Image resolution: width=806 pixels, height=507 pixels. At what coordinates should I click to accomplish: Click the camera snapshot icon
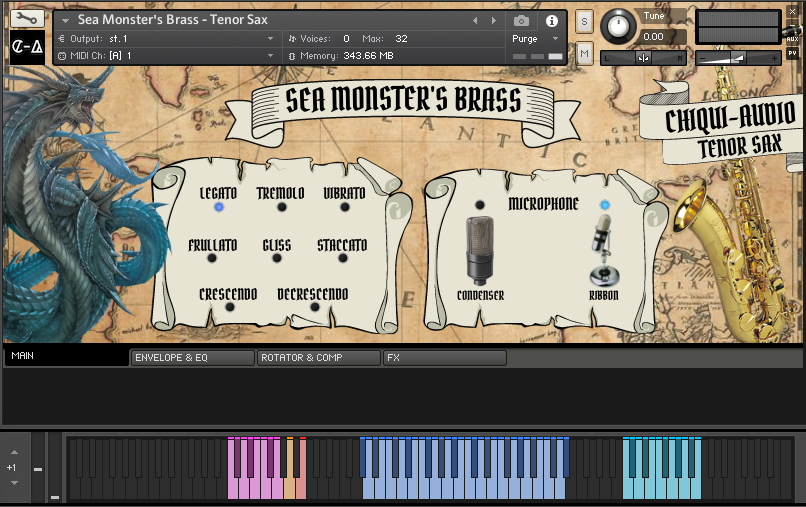pyautogui.click(x=521, y=20)
